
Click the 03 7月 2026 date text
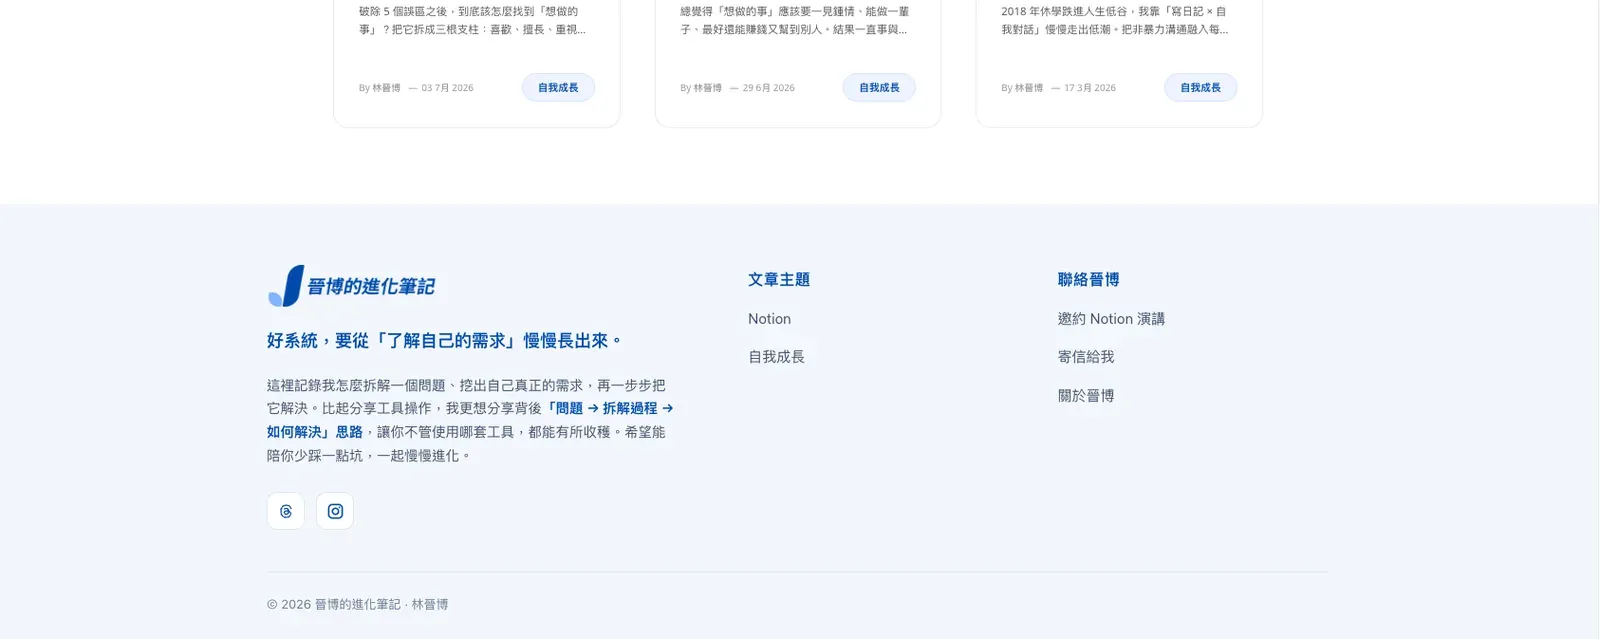coord(447,88)
